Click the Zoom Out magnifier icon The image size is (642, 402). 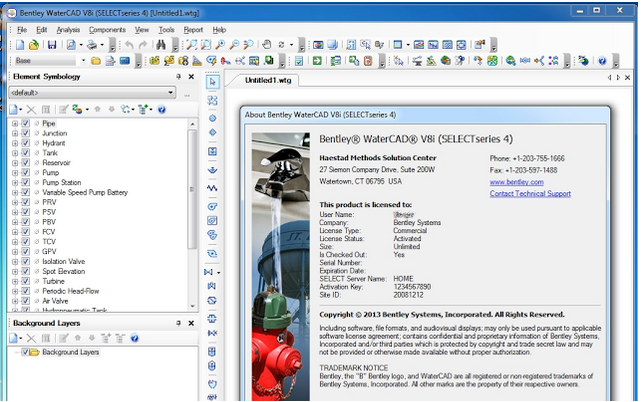click(234, 45)
